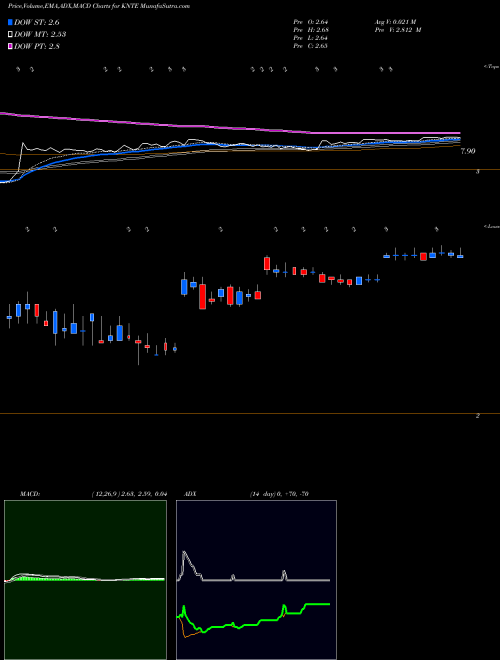Click the 'DOW ST: 2.6' legend label

click(x=37, y=23)
